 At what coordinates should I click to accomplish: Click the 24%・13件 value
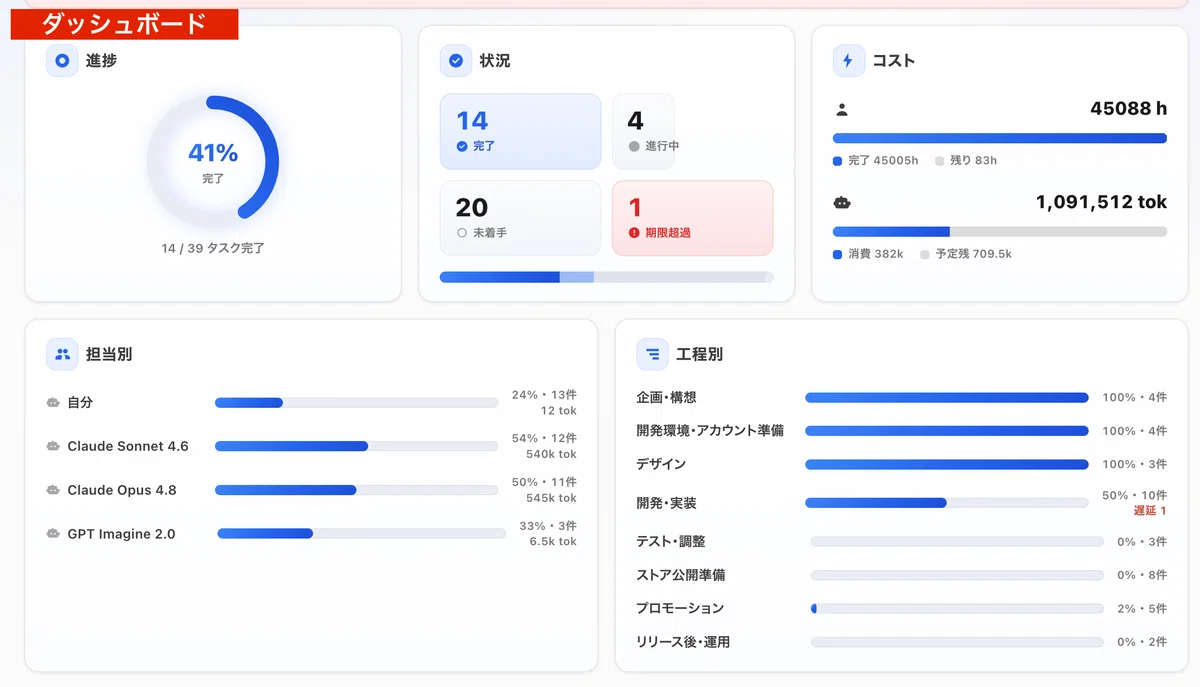[x=544, y=396]
